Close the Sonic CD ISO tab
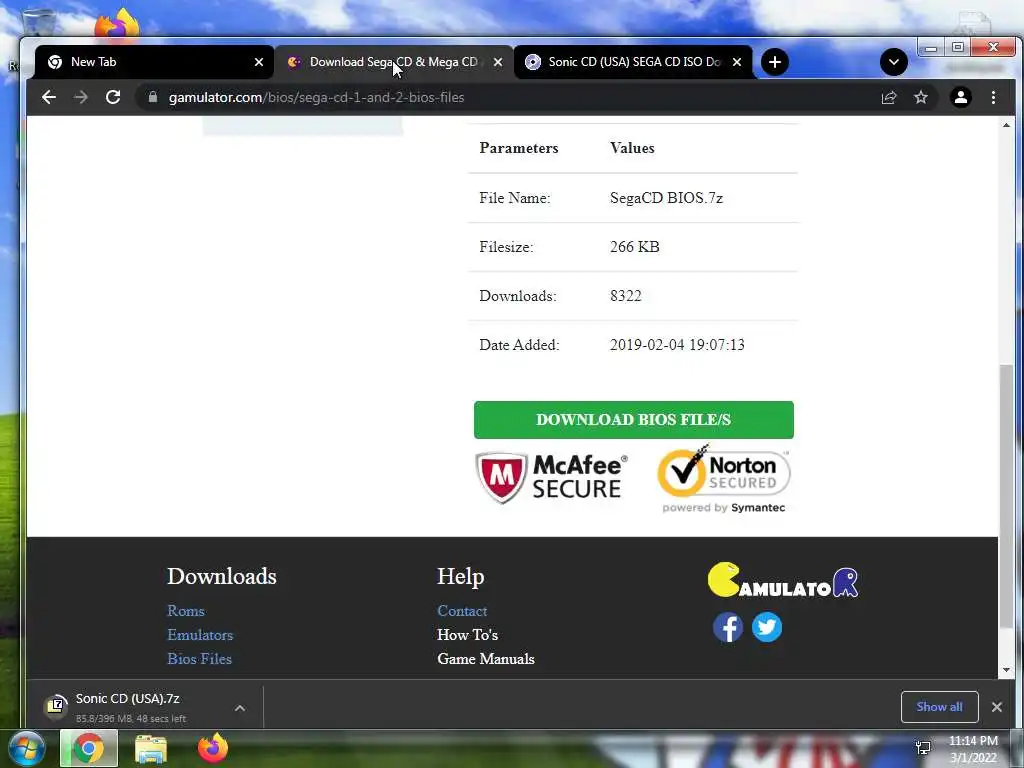The width and height of the screenshot is (1024, 768). click(x=737, y=62)
